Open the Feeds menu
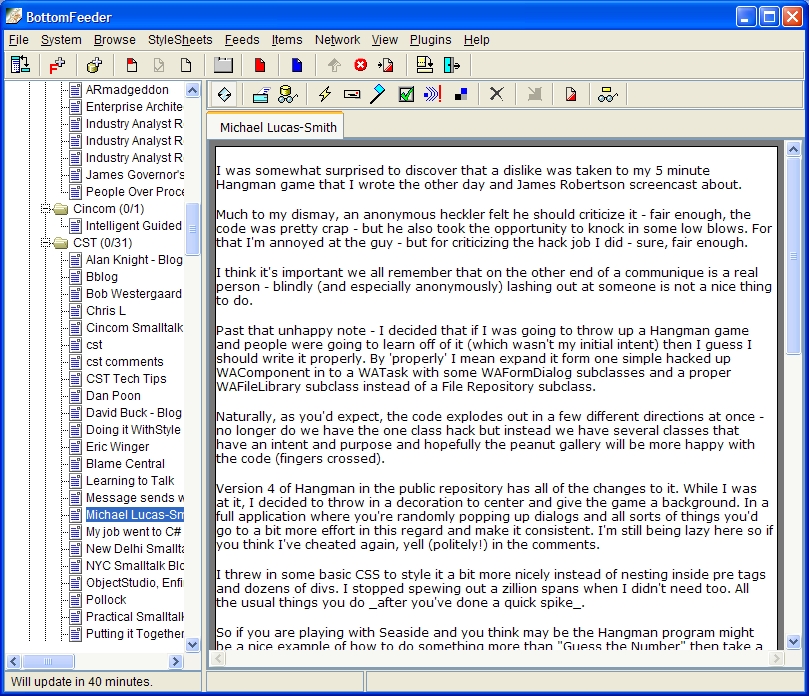This screenshot has height=696, width=809. point(242,40)
